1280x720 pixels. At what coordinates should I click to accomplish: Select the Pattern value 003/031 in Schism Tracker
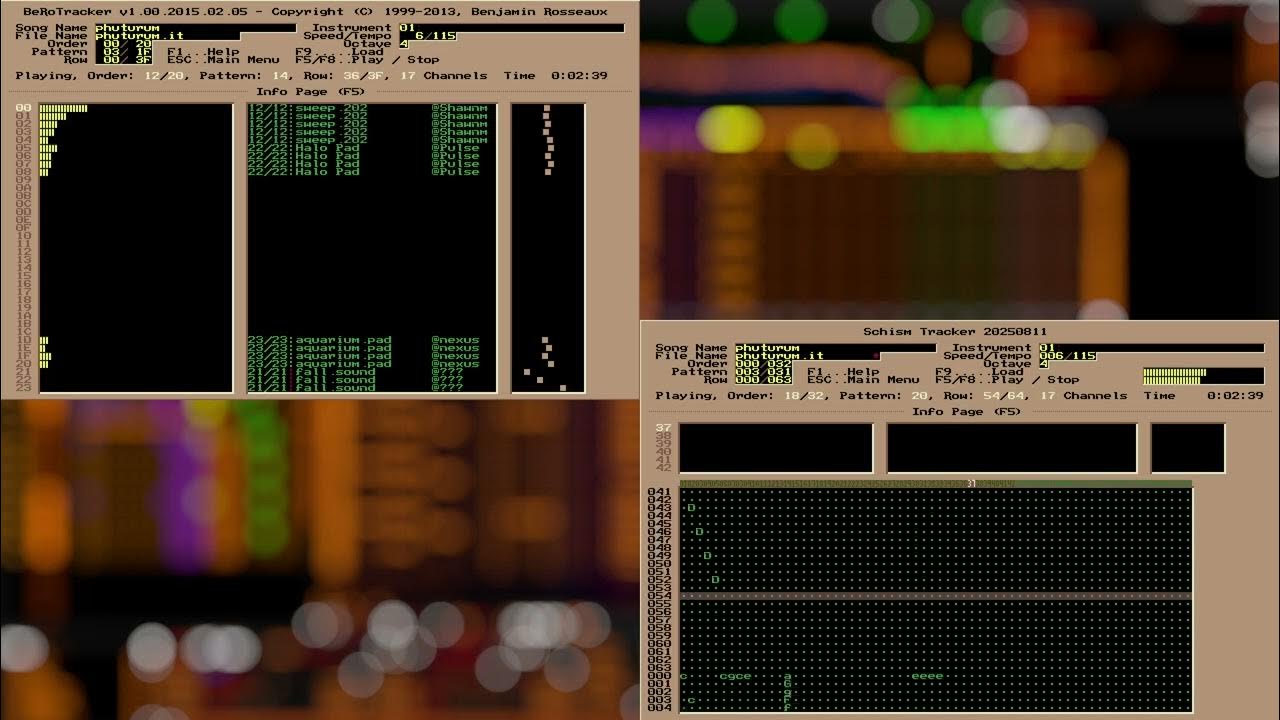coord(763,372)
